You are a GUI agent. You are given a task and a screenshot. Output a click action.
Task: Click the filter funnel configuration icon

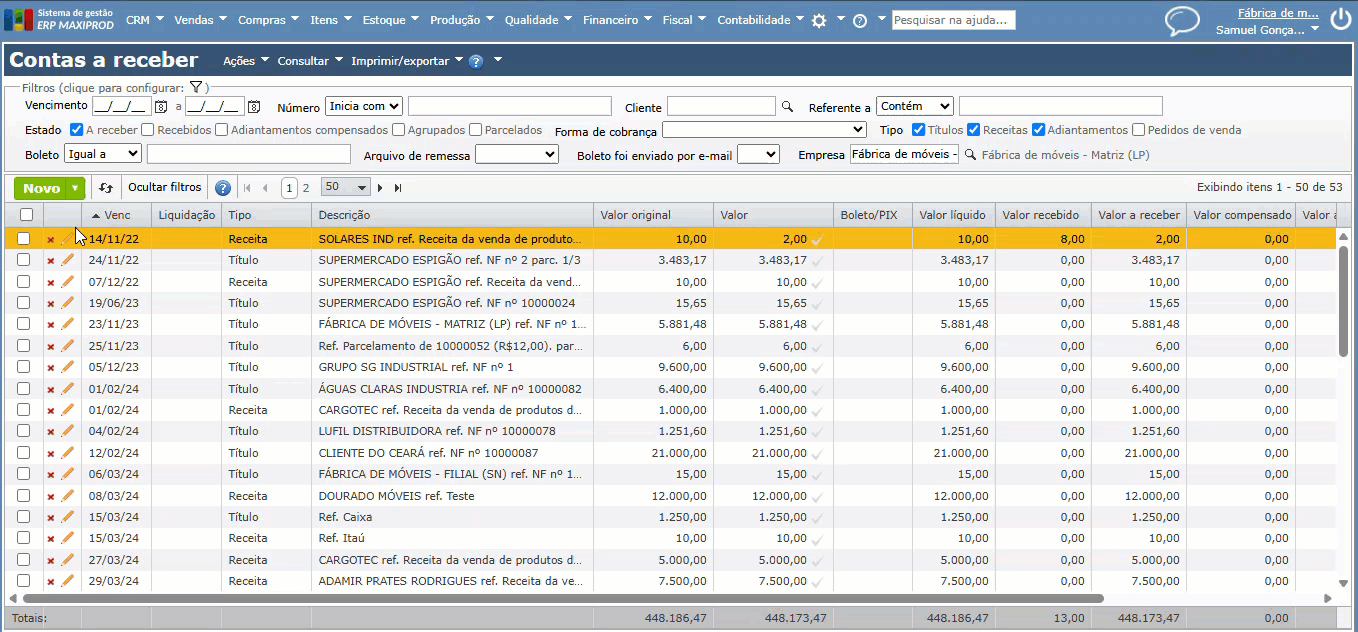point(196,88)
